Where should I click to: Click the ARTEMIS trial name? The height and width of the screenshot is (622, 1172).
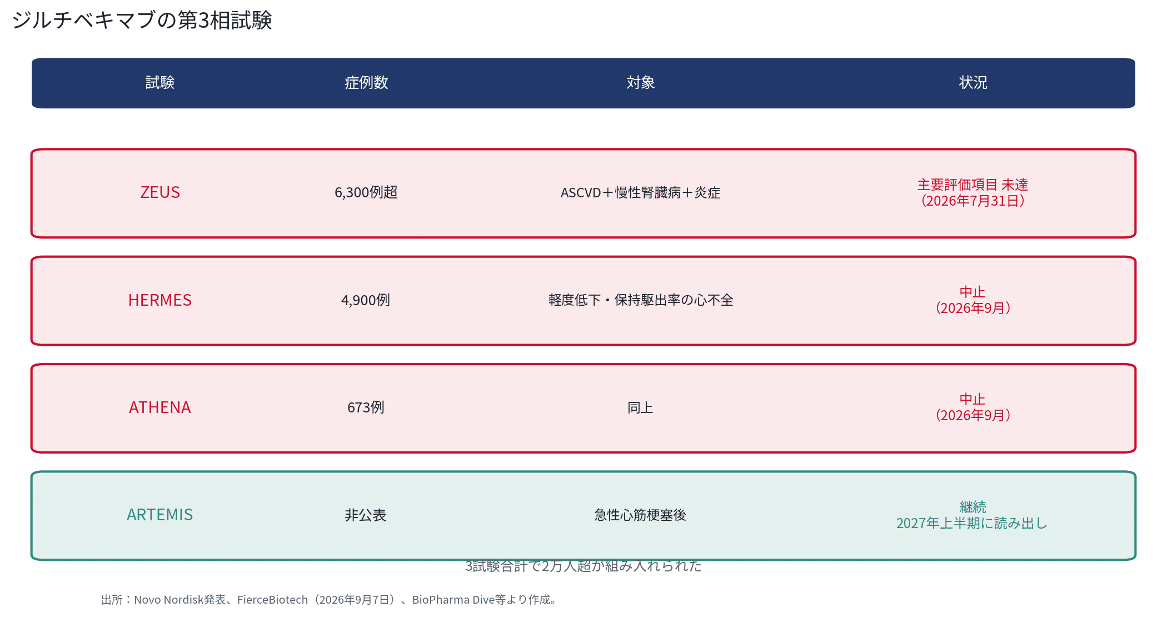point(160,515)
